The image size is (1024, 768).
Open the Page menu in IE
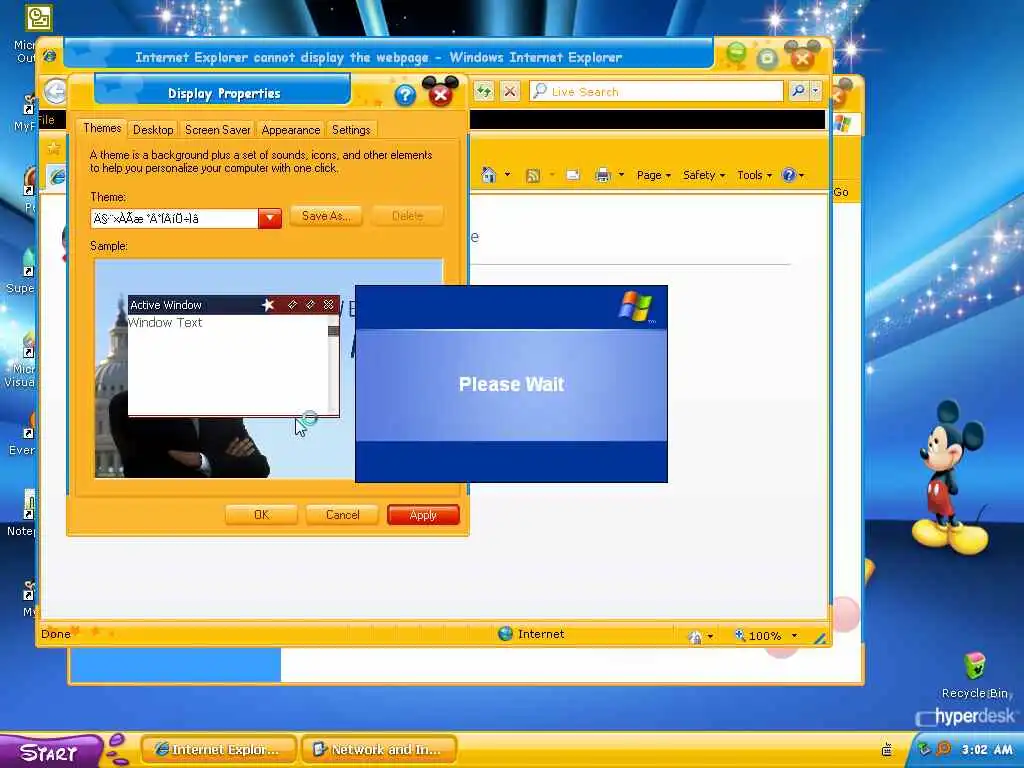pyautogui.click(x=653, y=175)
